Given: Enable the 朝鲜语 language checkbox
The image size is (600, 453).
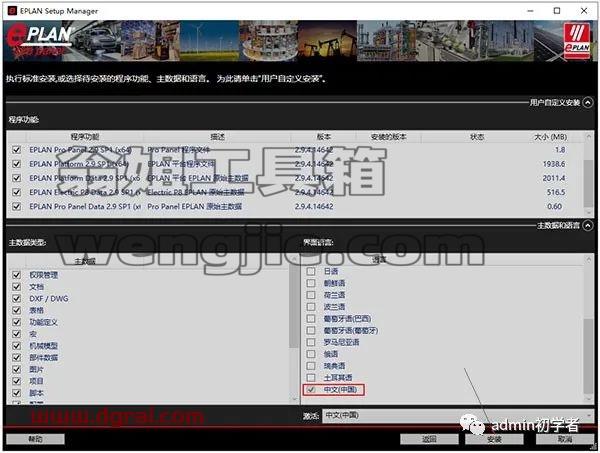Looking at the screenshot, I should [311, 283].
